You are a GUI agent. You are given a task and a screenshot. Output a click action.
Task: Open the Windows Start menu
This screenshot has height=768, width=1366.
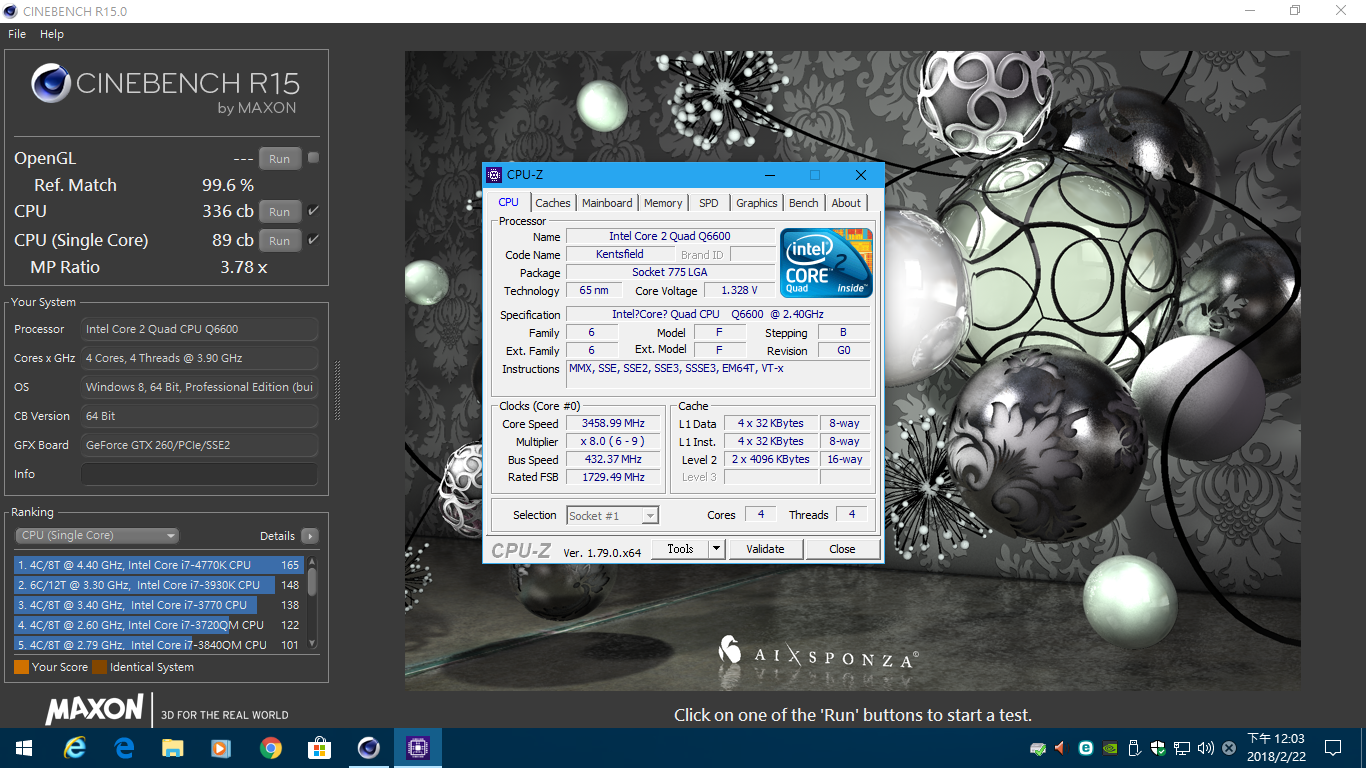(x=23, y=748)
